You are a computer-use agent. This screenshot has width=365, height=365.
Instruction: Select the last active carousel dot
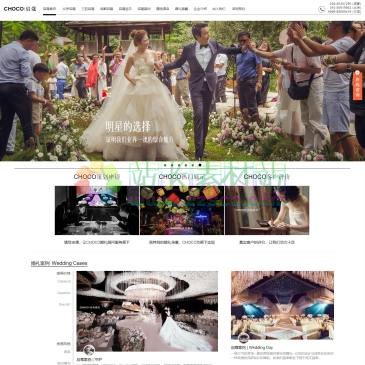(200, 165)
